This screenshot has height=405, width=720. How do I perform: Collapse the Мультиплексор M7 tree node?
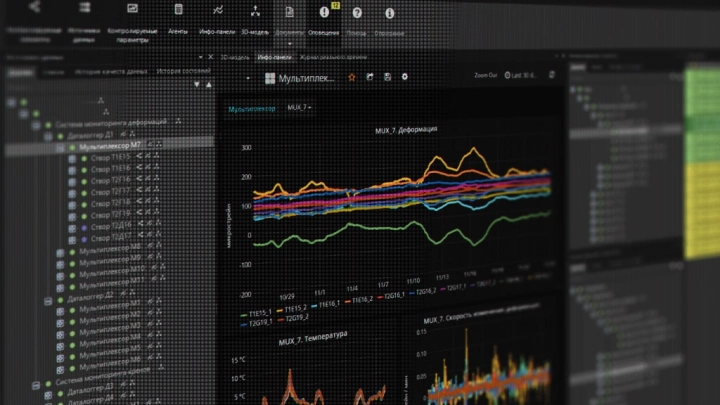click(59, 146)
